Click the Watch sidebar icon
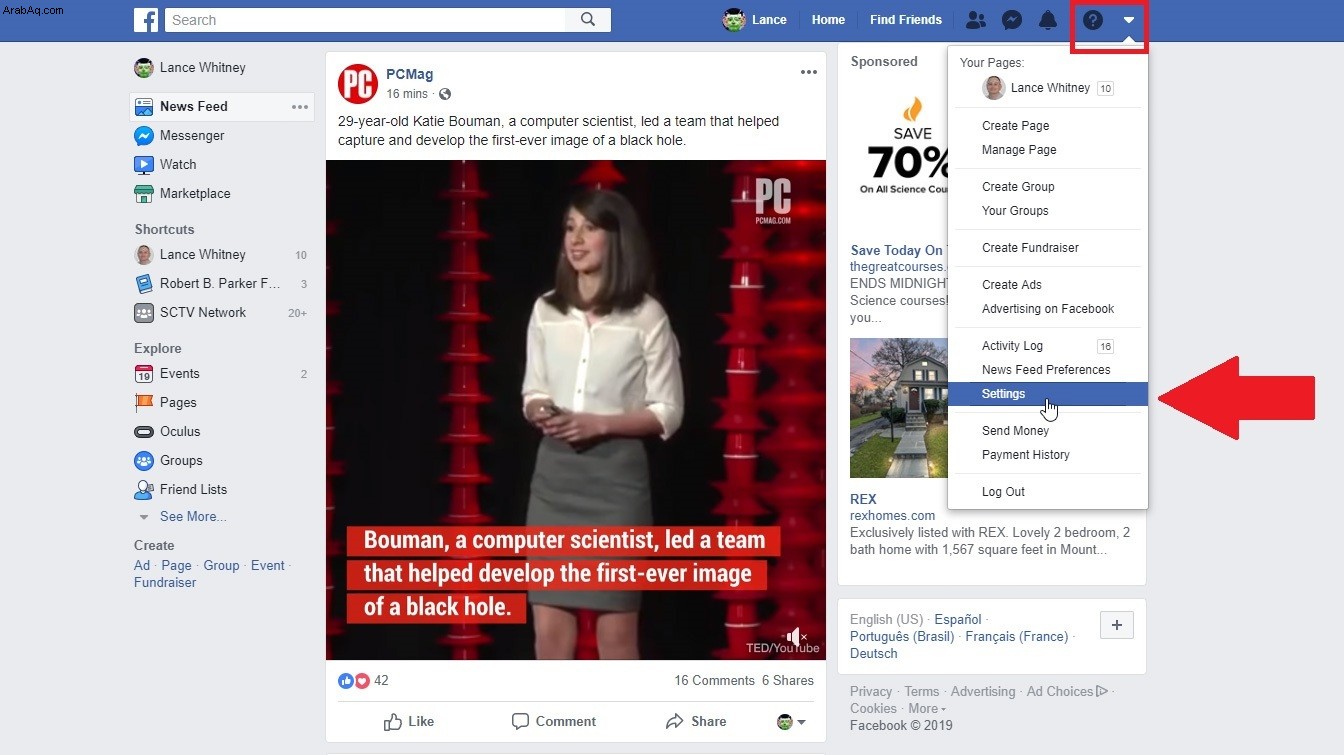Viewport: 1344px width, 755px height. [143, 165]
